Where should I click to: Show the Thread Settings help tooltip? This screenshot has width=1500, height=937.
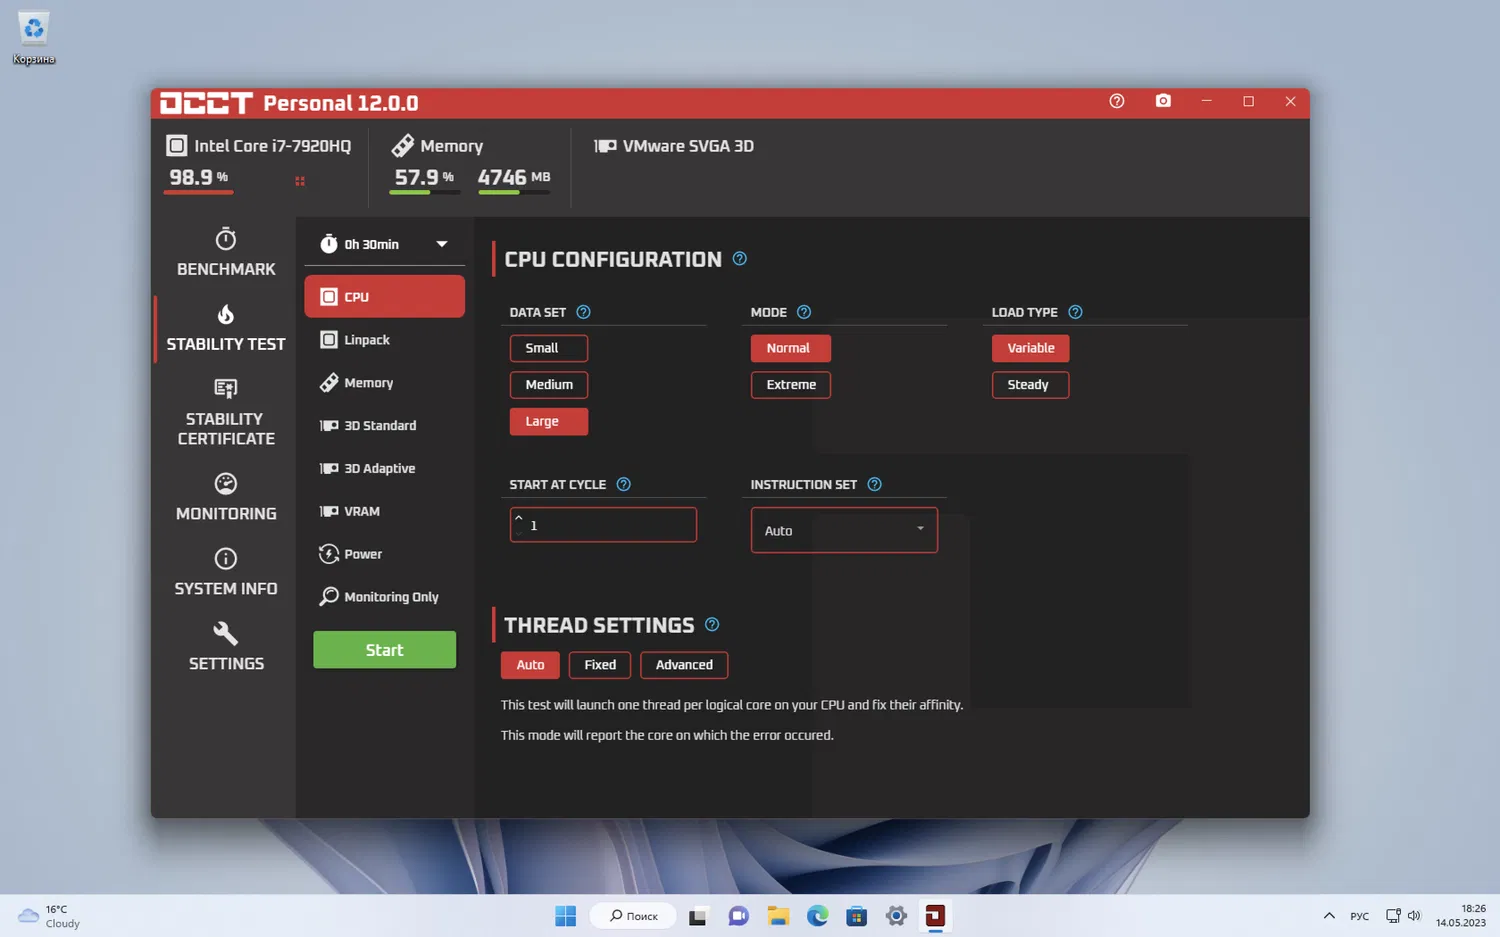(712, 625)
